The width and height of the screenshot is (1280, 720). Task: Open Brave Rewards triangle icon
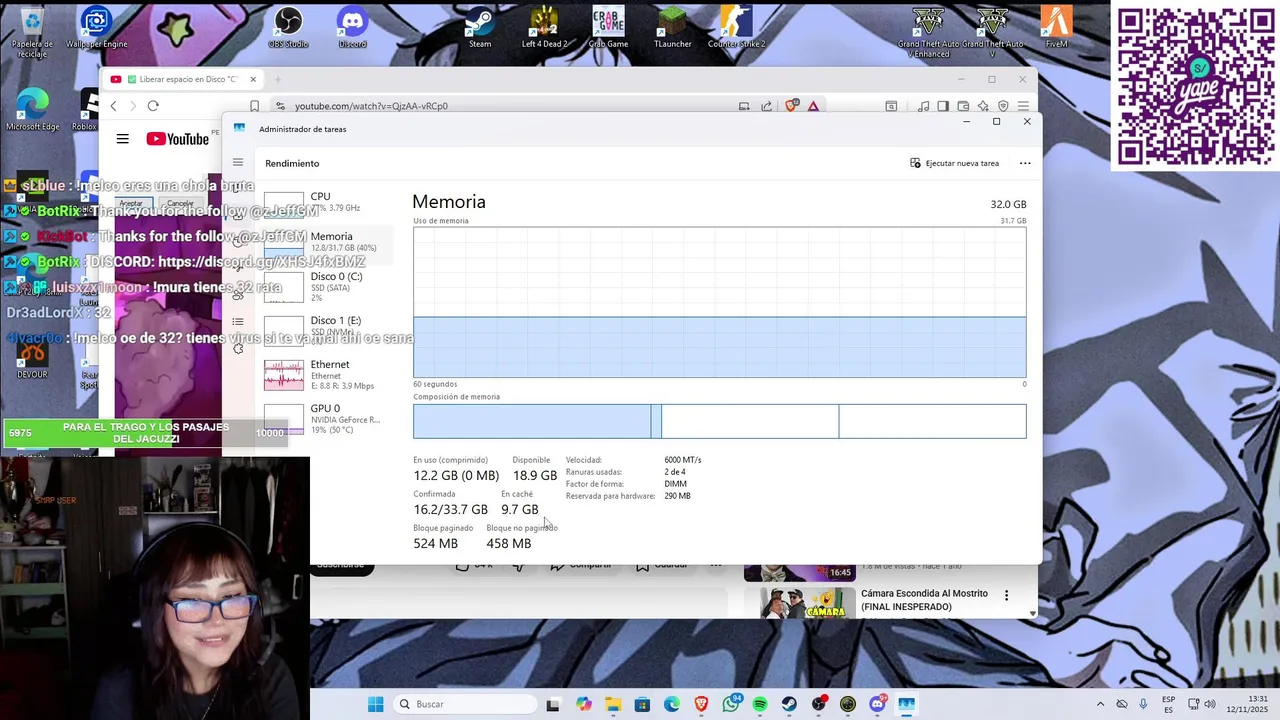tap(813, 106)
